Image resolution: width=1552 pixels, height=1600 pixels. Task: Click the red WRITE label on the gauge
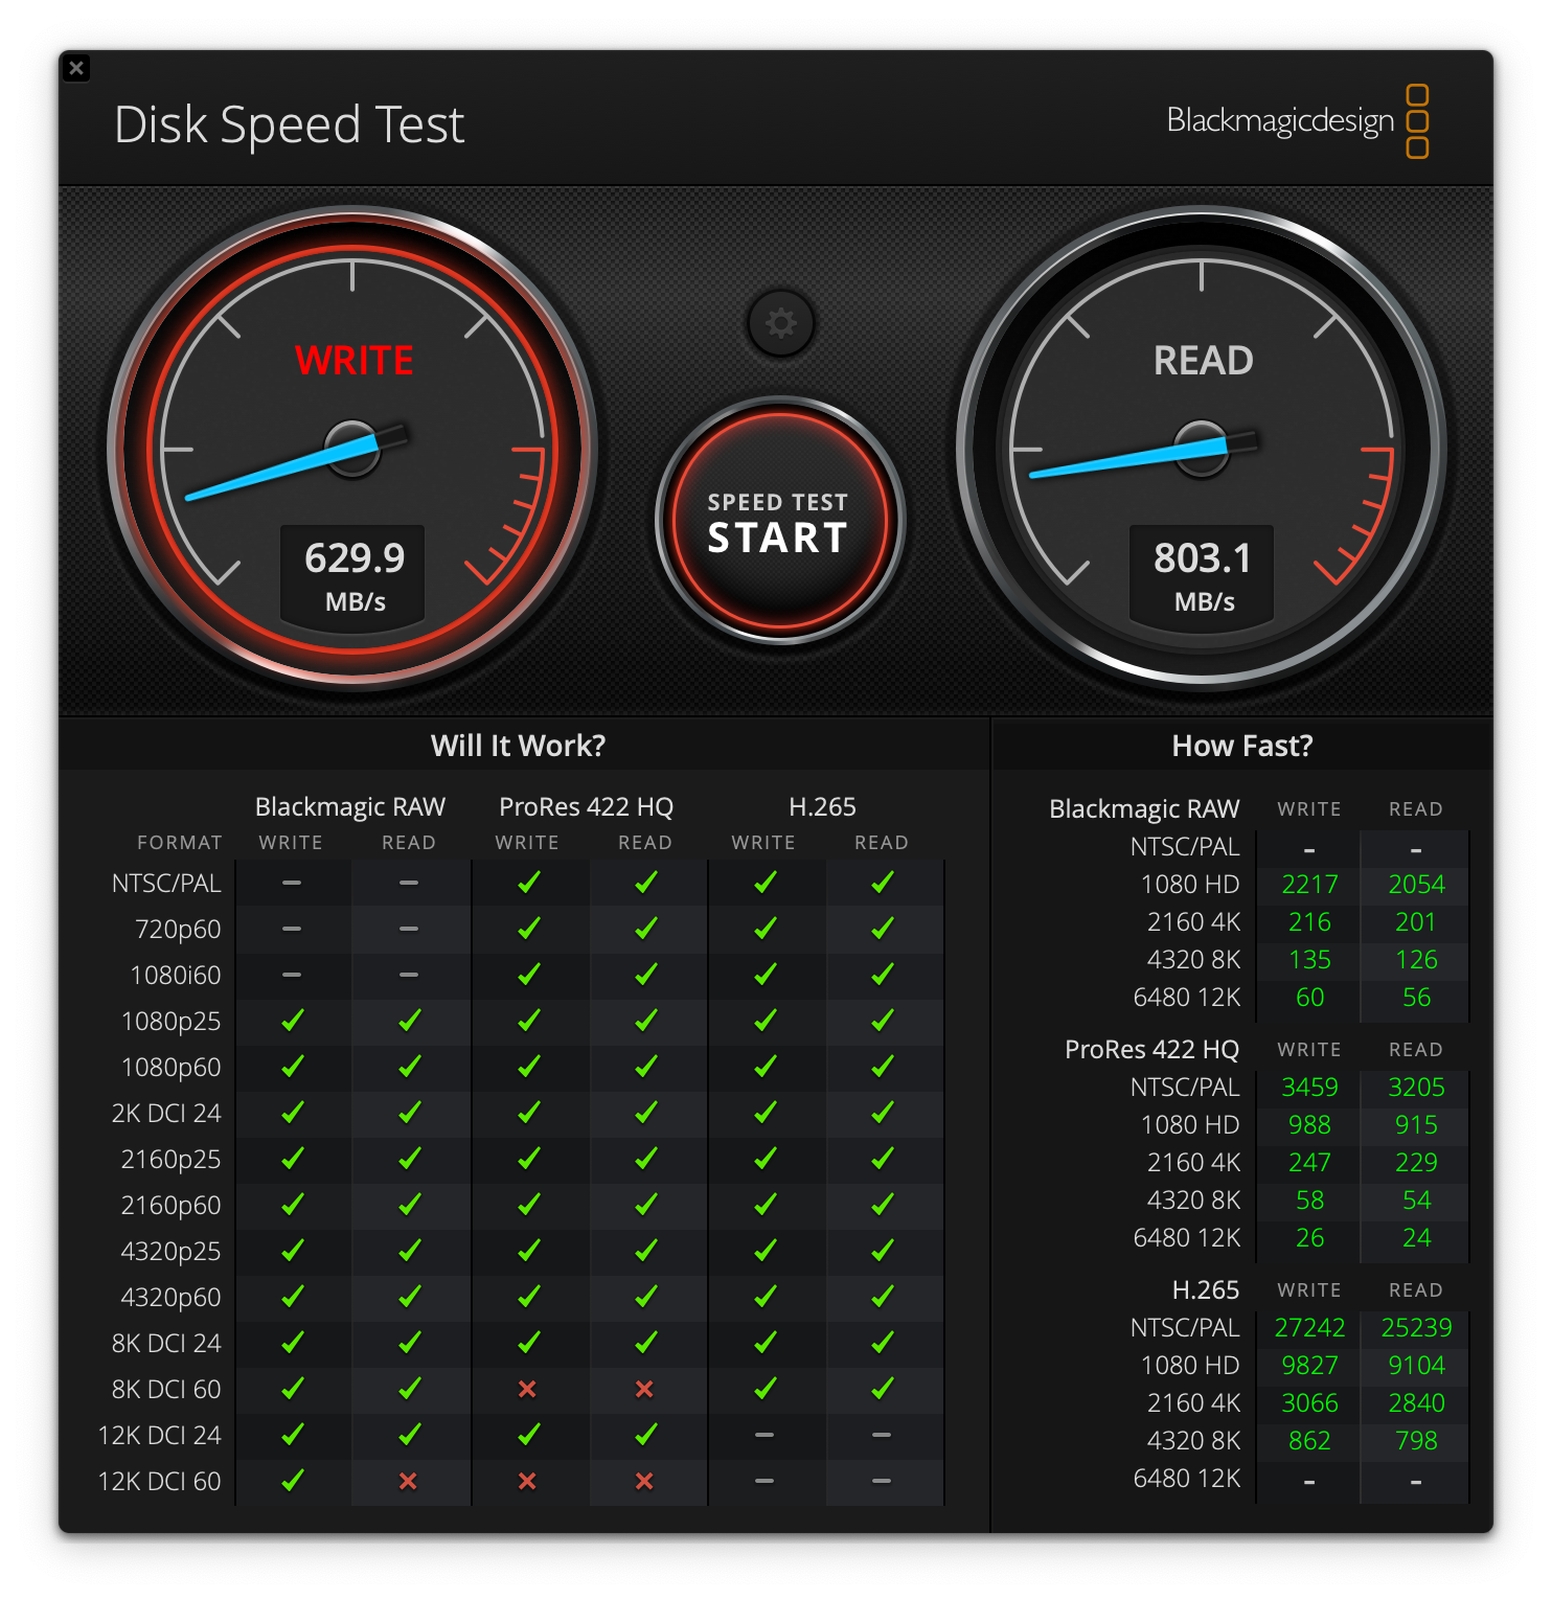click(x=354, y=360)
